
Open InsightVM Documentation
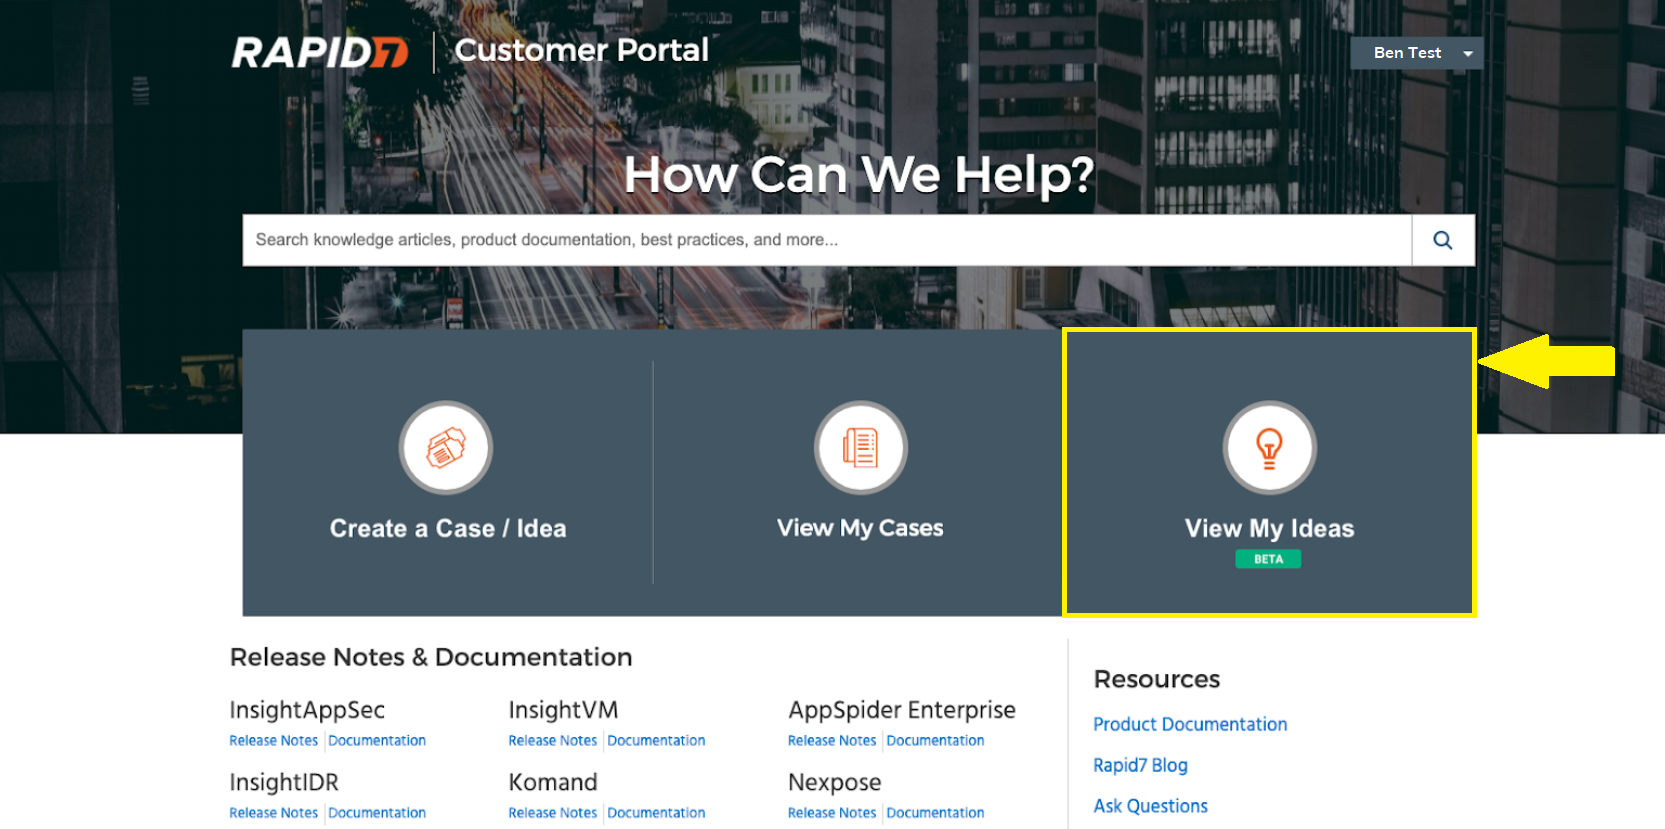tap(656, 741)
